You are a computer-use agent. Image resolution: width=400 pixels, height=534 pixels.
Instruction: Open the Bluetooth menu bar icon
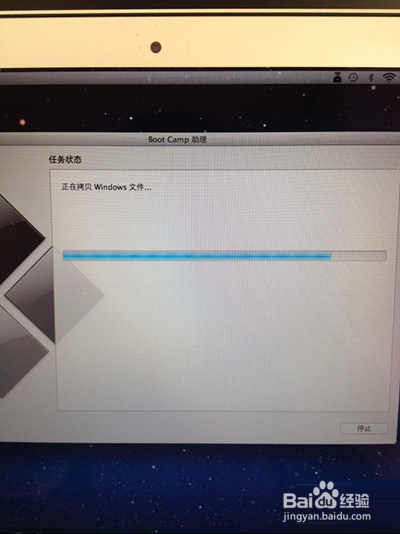[x=371, y=78]
